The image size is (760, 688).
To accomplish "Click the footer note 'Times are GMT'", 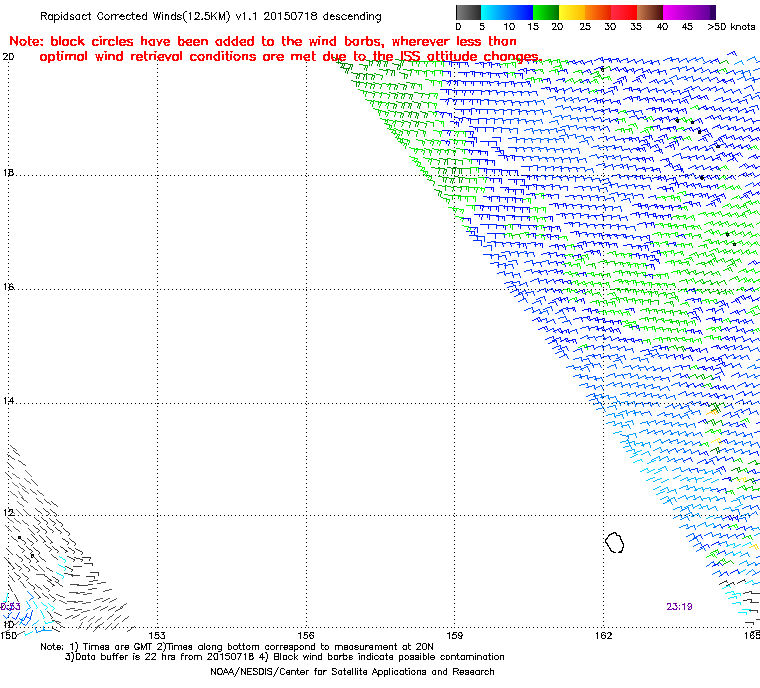I will pyautogui.click(x=116, y=647).
